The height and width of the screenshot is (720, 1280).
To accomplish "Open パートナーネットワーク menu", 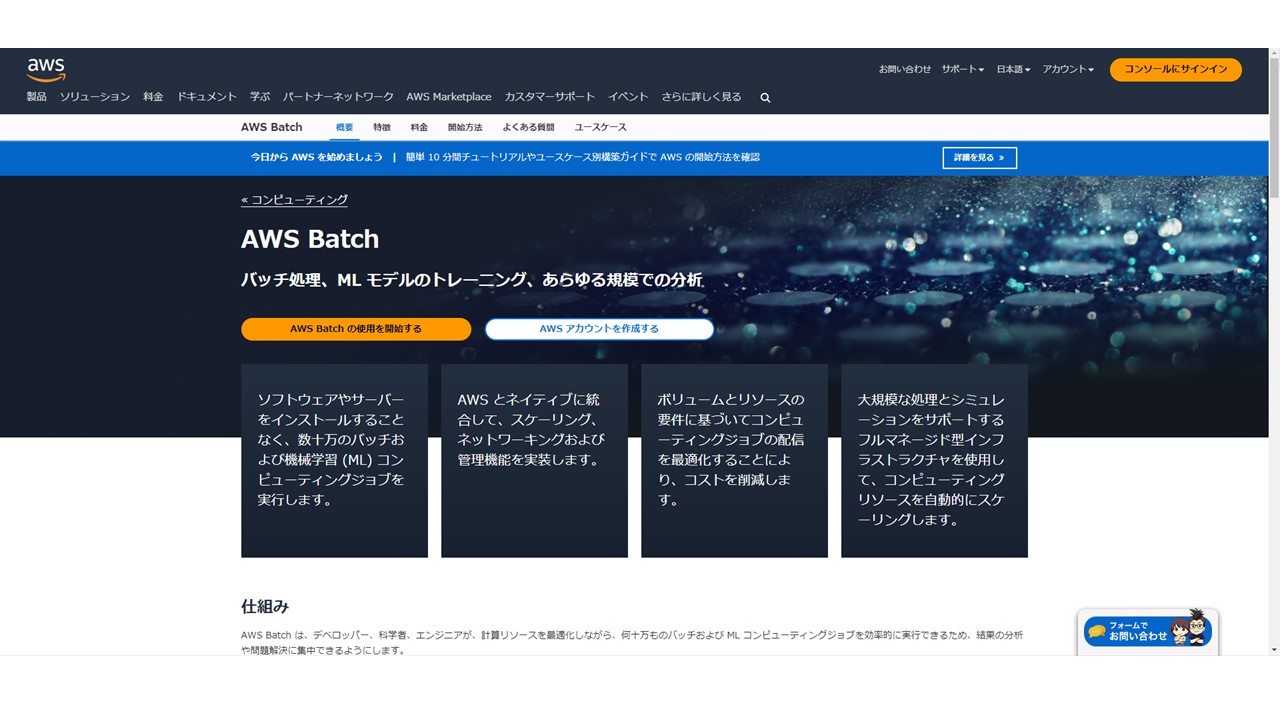I will 338,97.
